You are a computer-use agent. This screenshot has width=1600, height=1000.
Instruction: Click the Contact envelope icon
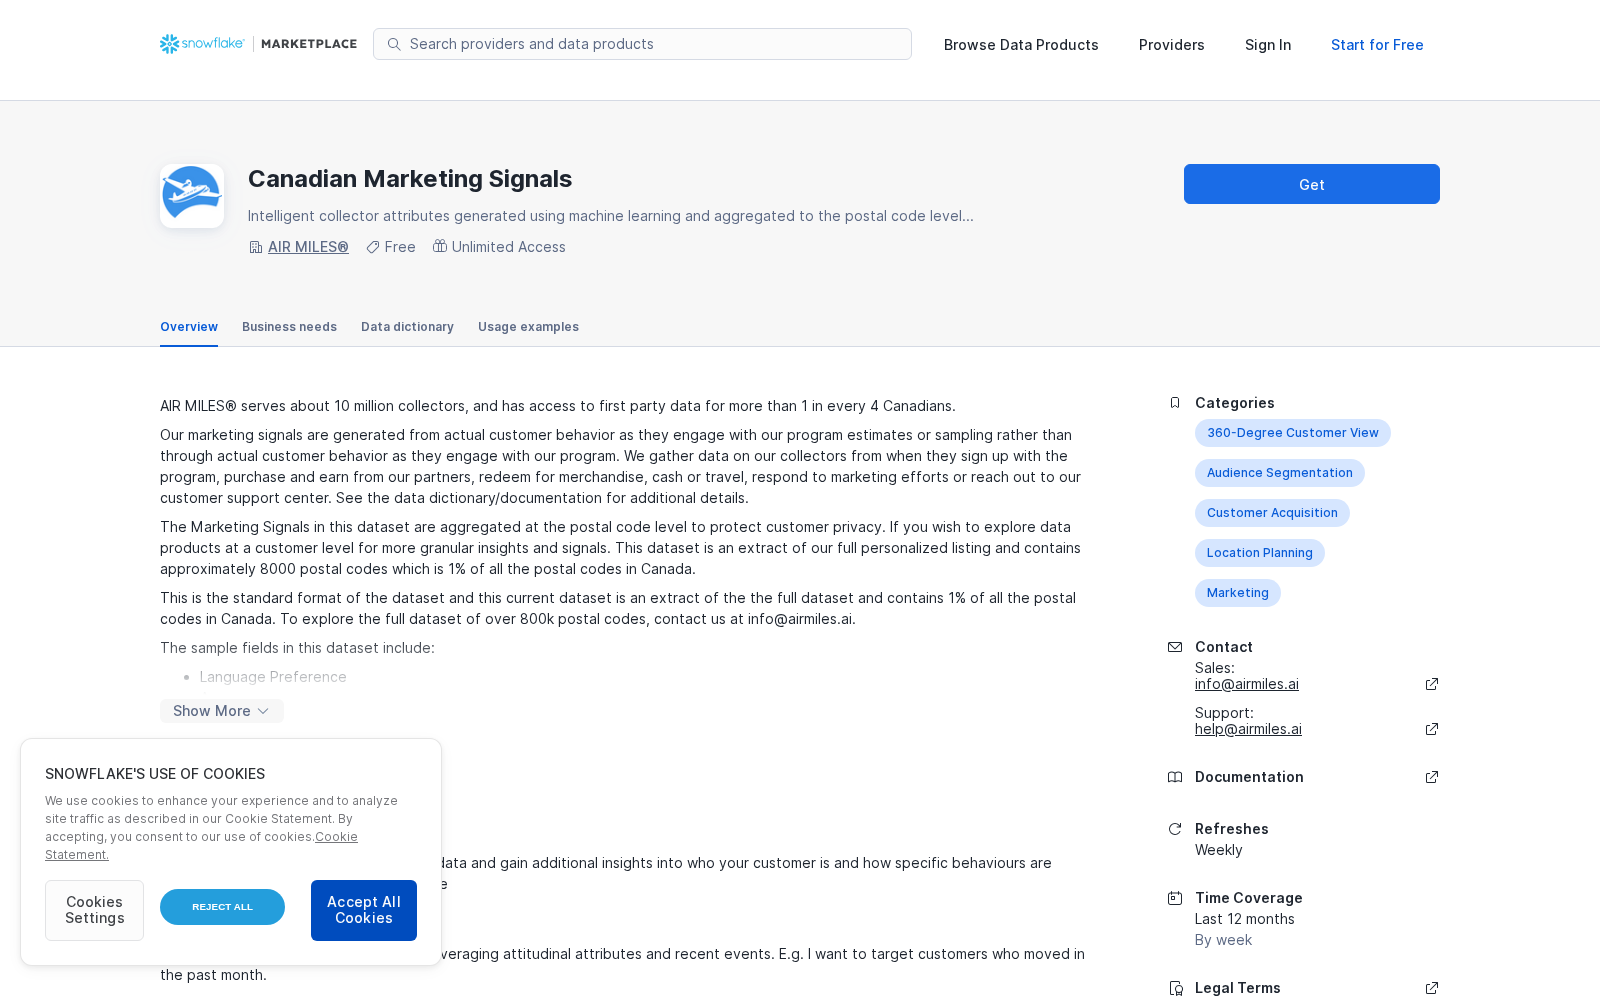[1175, 647]
